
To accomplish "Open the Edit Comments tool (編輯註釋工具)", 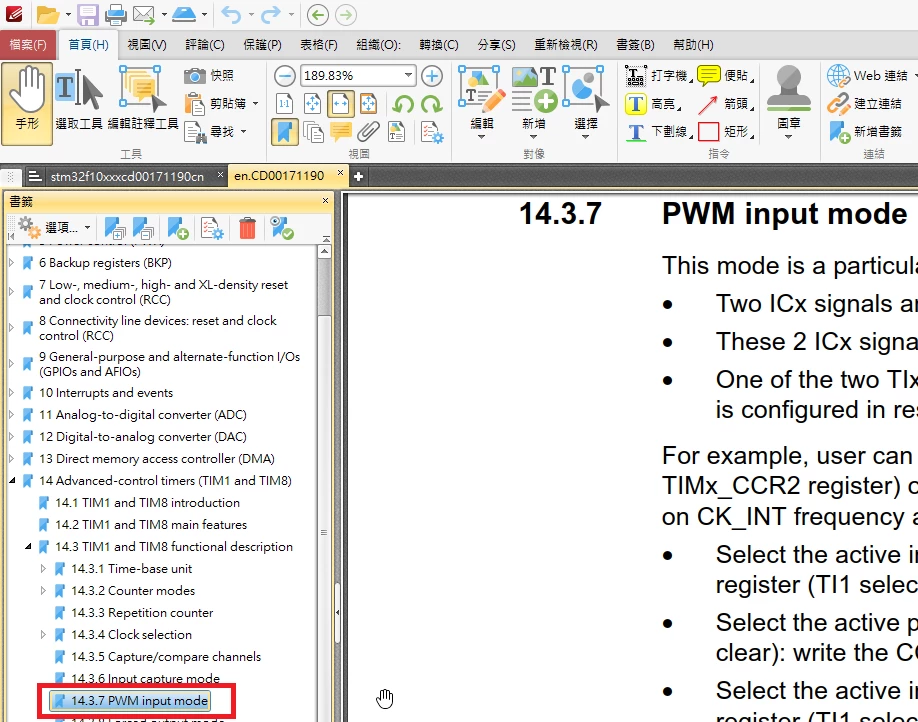I will tap(143, 98).
